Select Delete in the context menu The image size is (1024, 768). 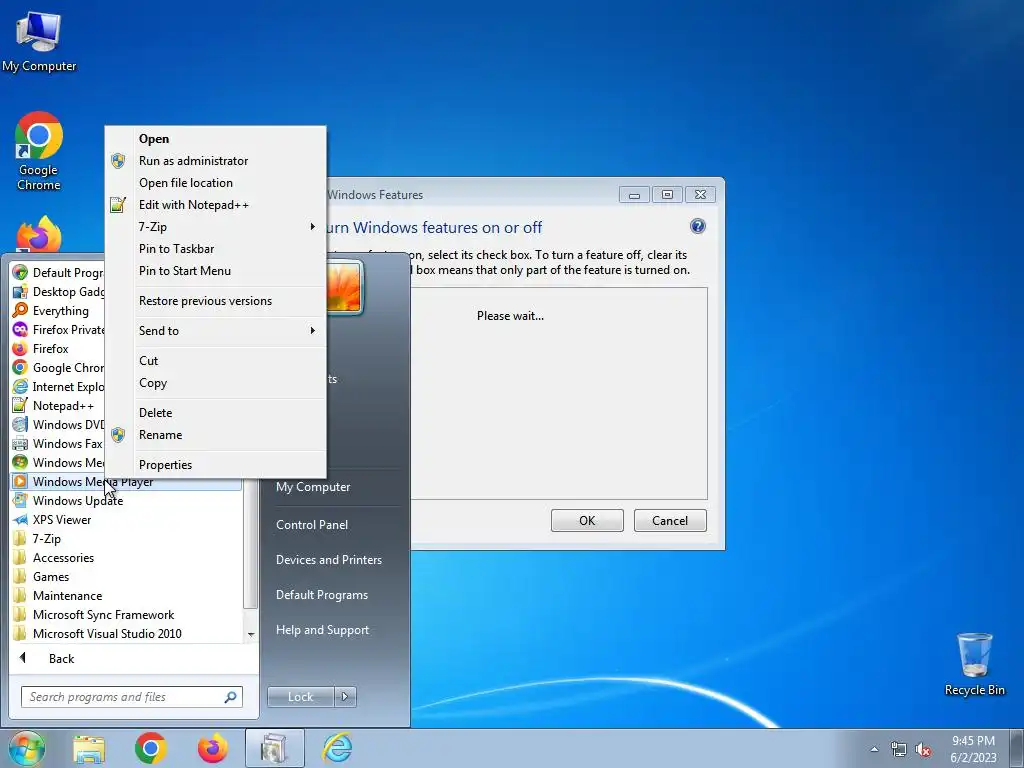216,413
